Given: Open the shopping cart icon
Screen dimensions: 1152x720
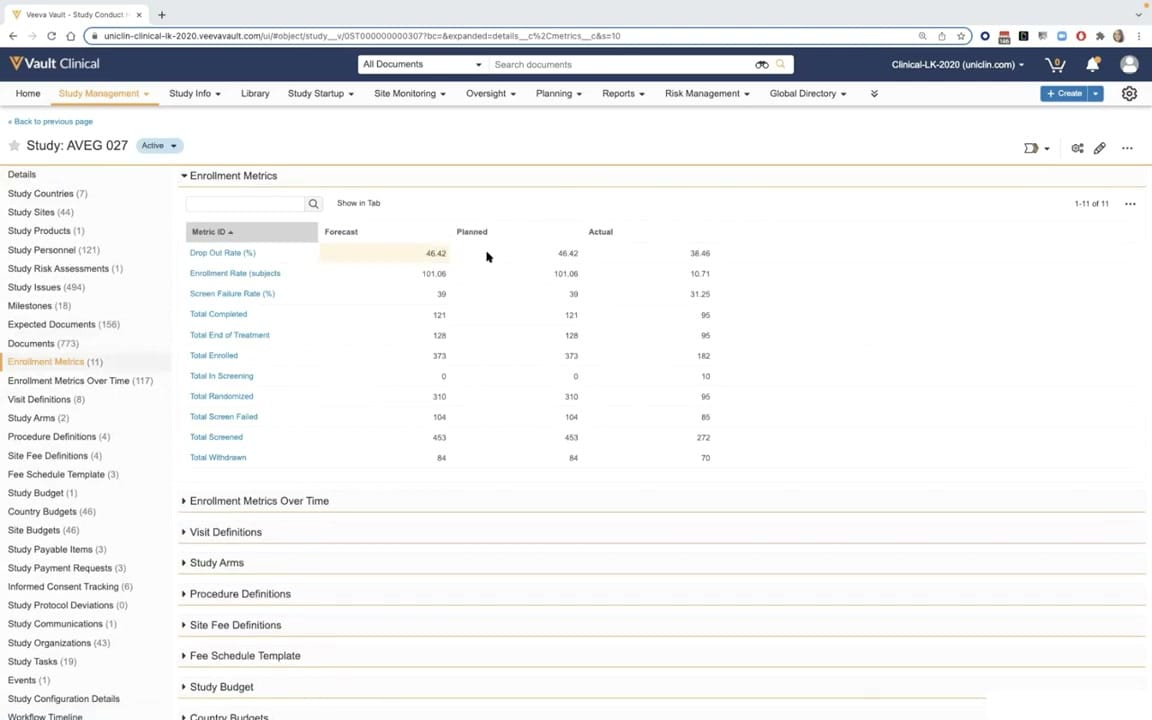Looking at the screenshot, I should click(1055, 65).
